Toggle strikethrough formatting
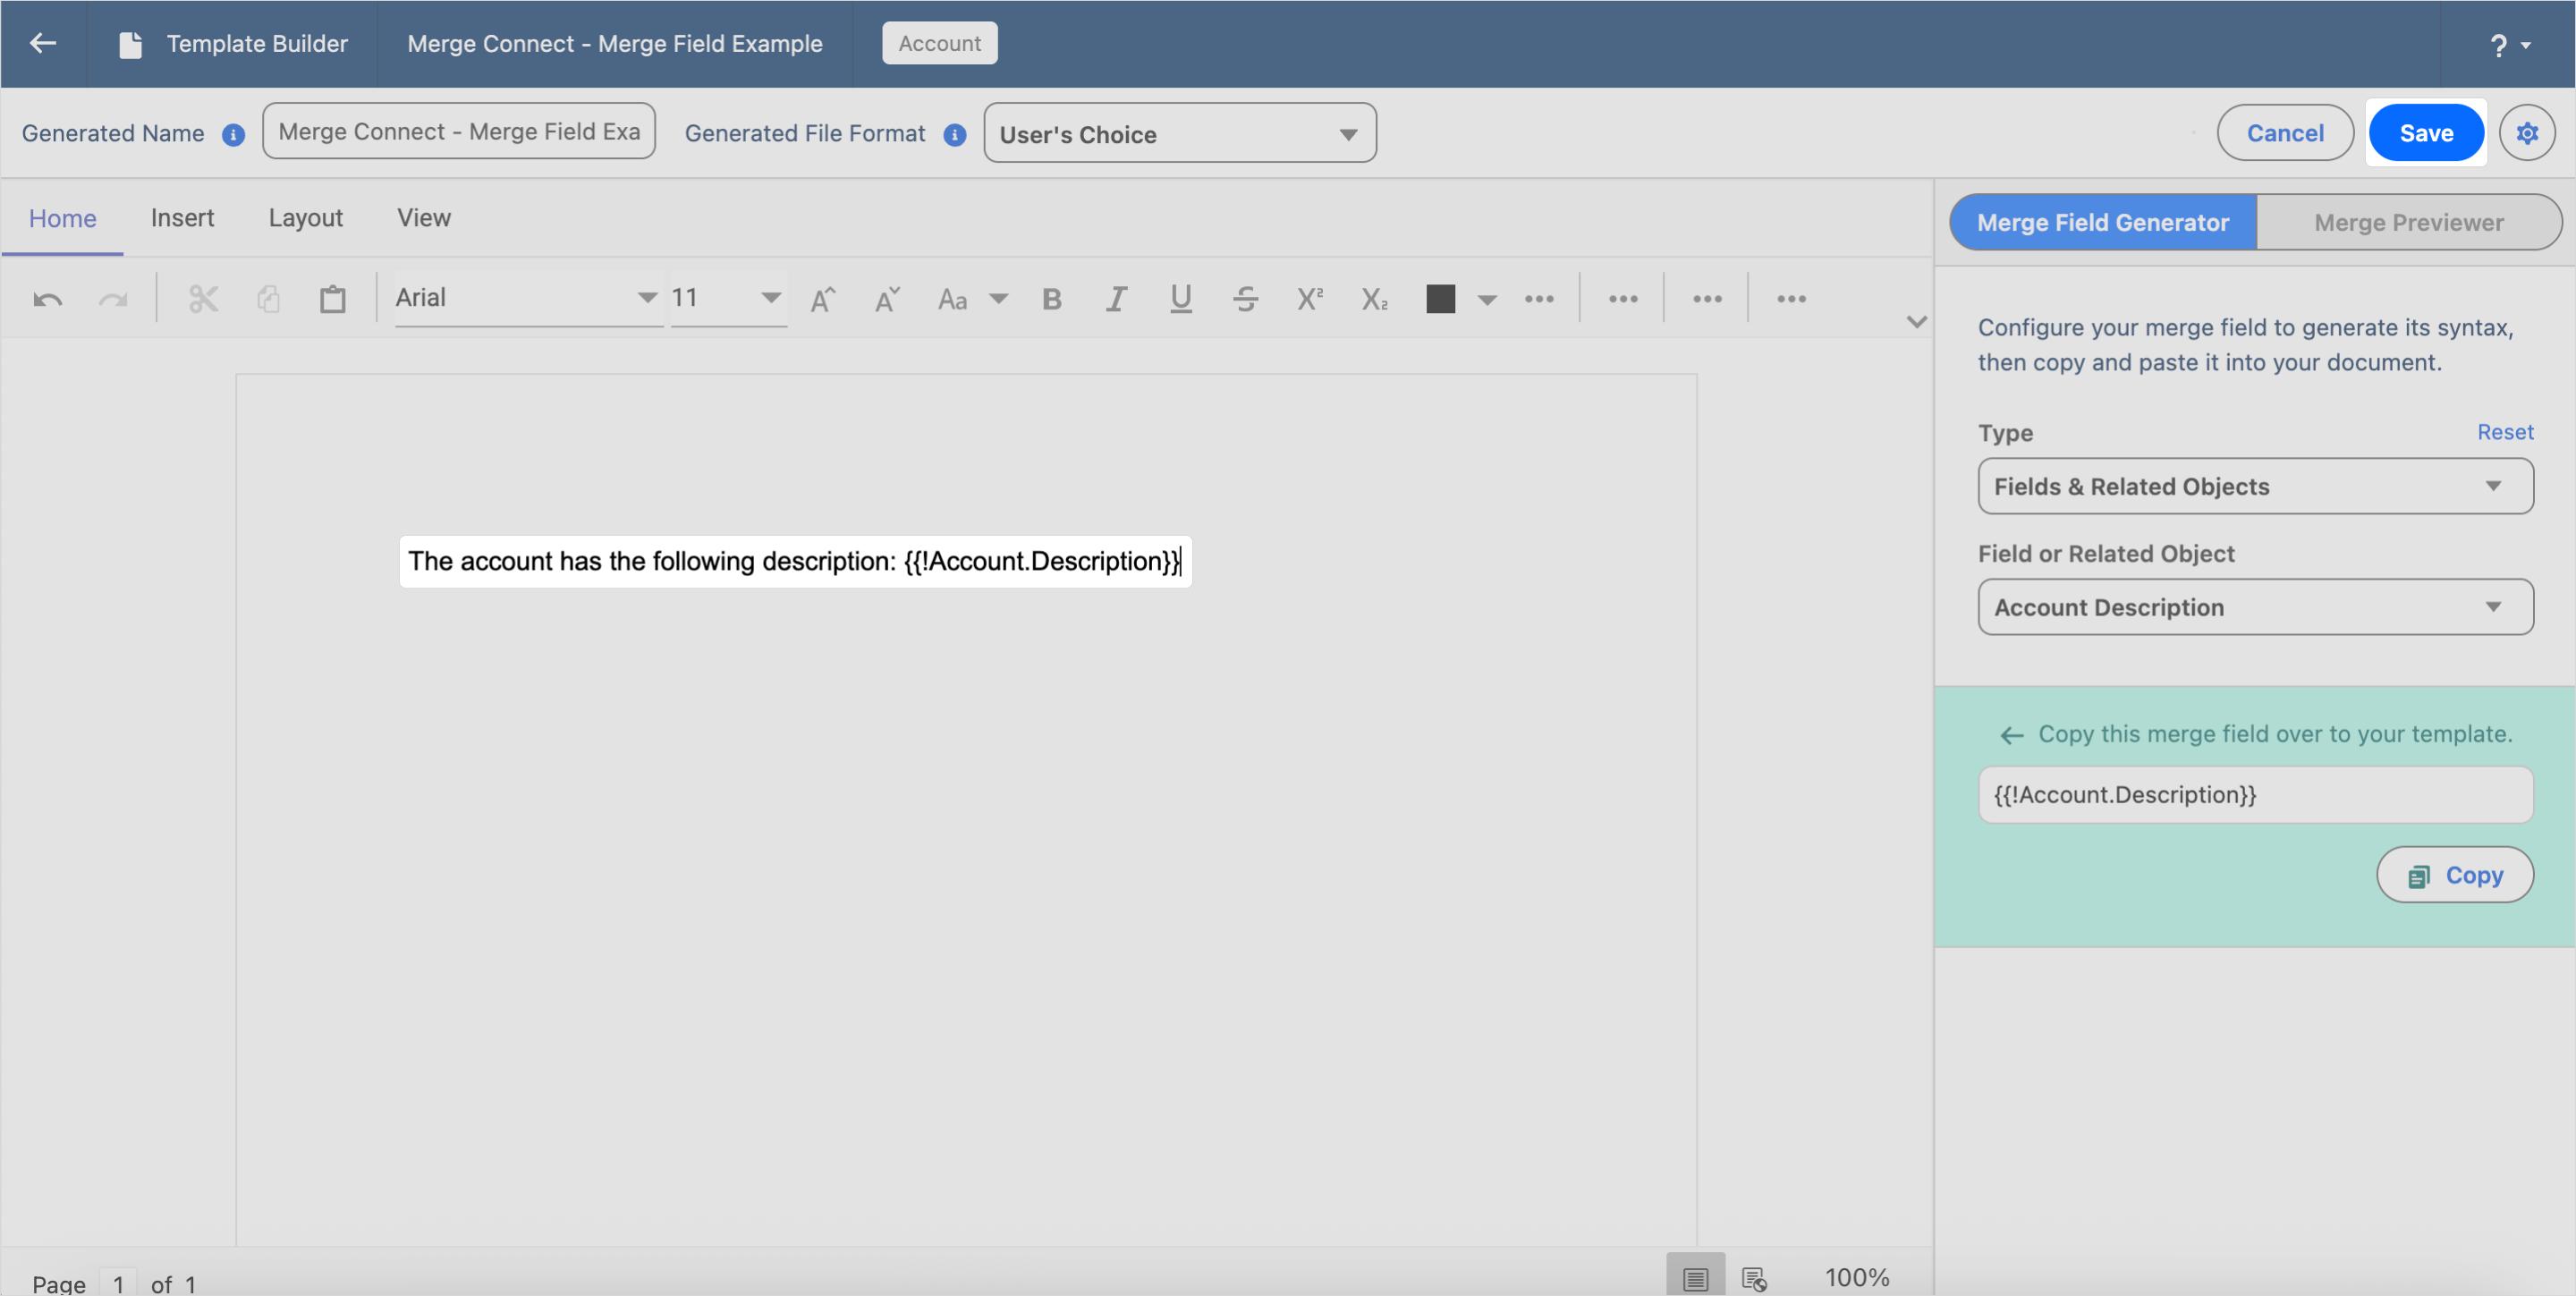Screen dimensions: 2576x1296 [1245, 298]
